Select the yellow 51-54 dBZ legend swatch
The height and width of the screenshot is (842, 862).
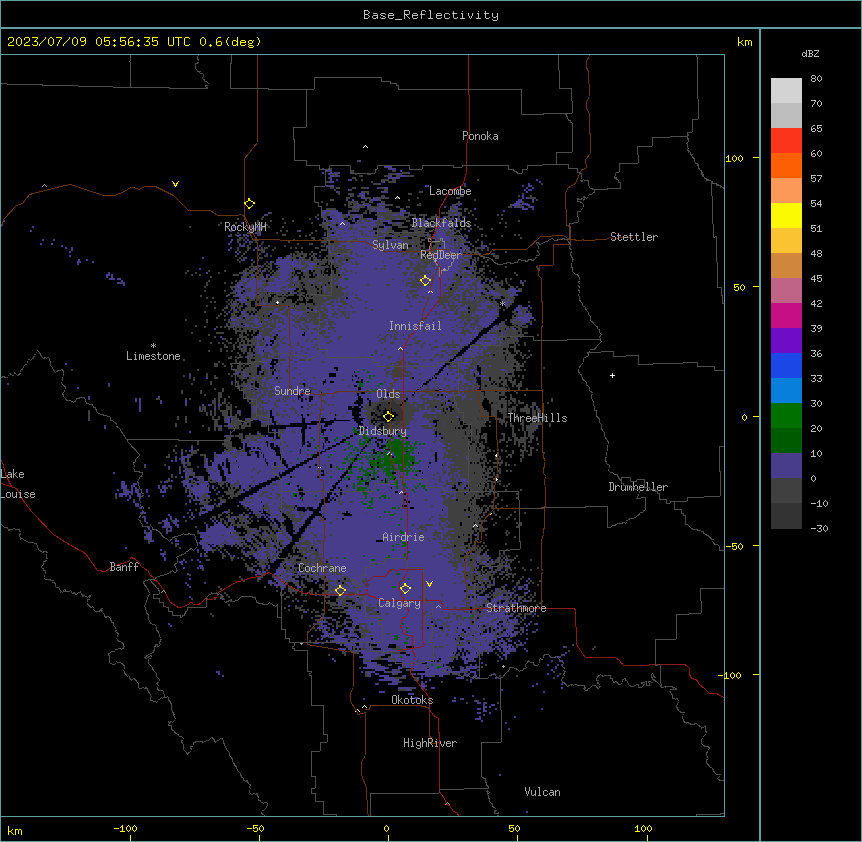pyautogui.click(x=786, y=216)
